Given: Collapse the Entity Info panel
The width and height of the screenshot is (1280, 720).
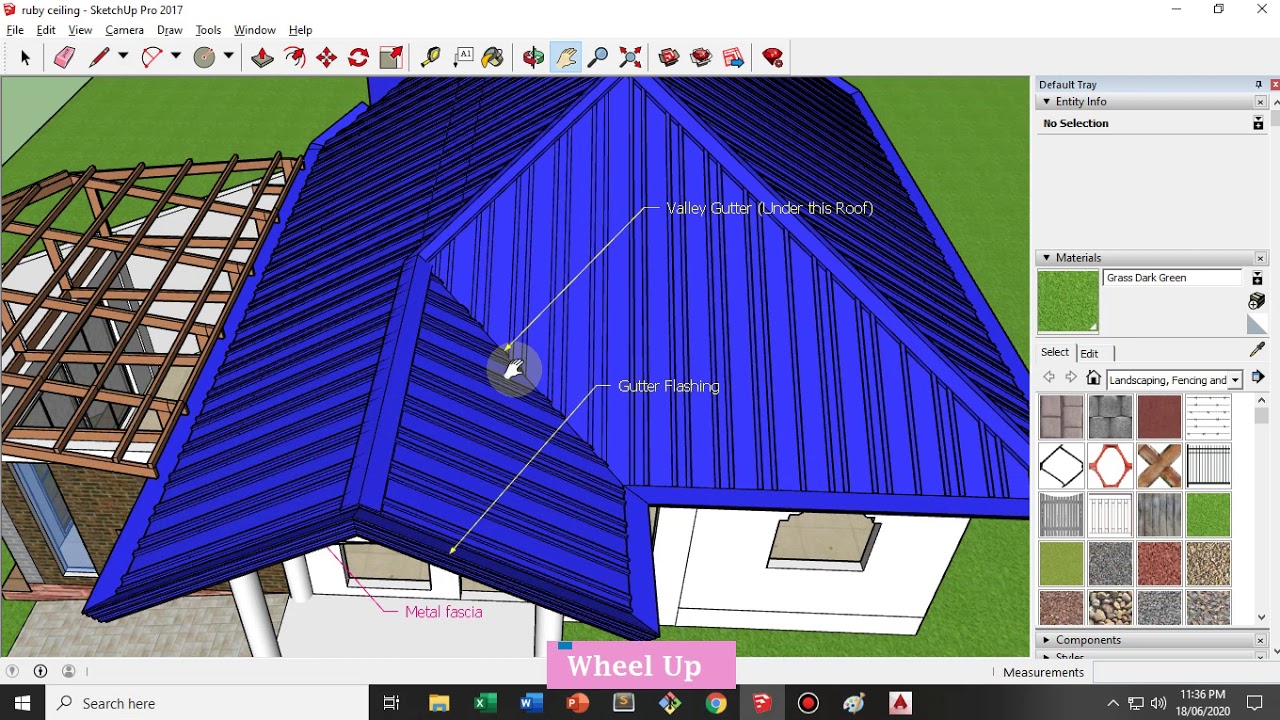Looking at the screenshot, I should 1047,101.
